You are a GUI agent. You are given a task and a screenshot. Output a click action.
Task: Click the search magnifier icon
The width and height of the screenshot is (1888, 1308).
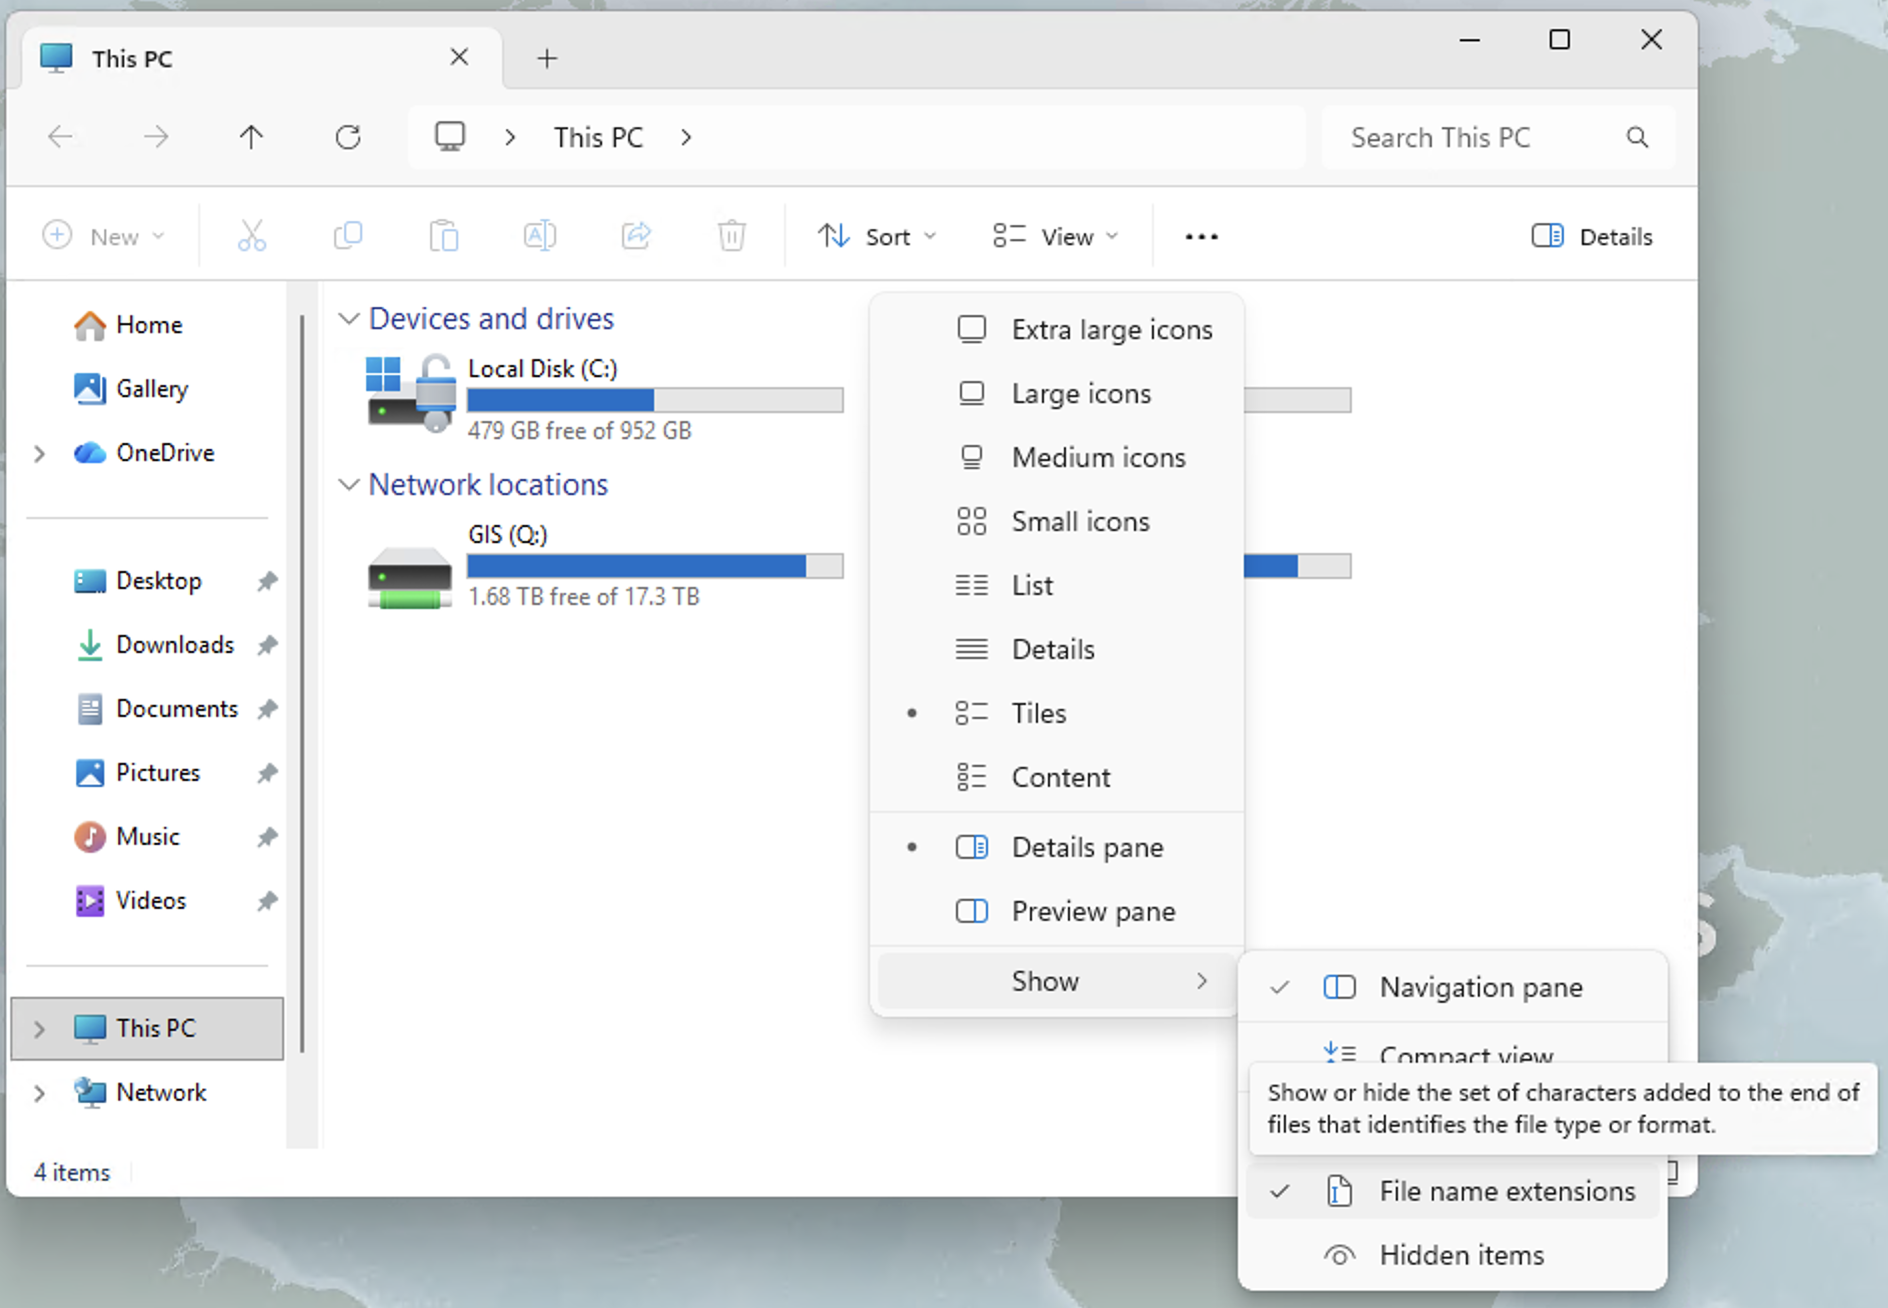[1637, 137]
